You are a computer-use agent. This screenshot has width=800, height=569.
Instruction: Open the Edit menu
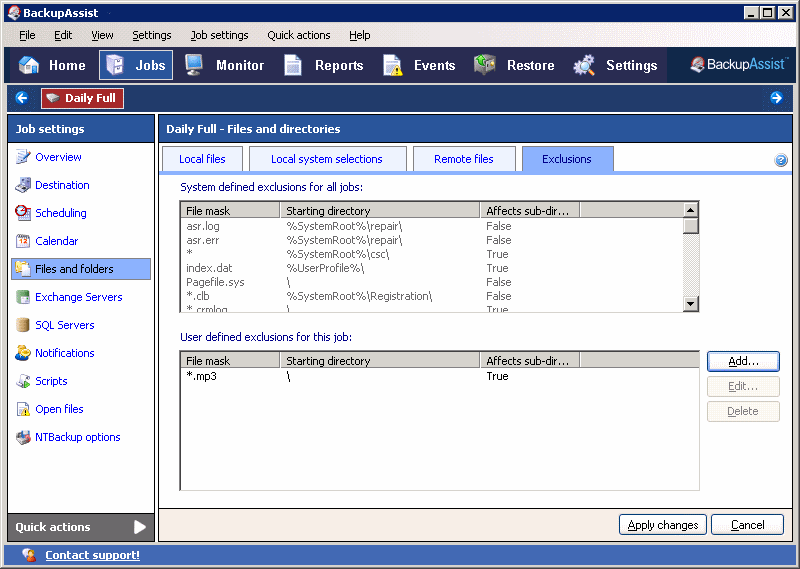(x=63, y=35)
